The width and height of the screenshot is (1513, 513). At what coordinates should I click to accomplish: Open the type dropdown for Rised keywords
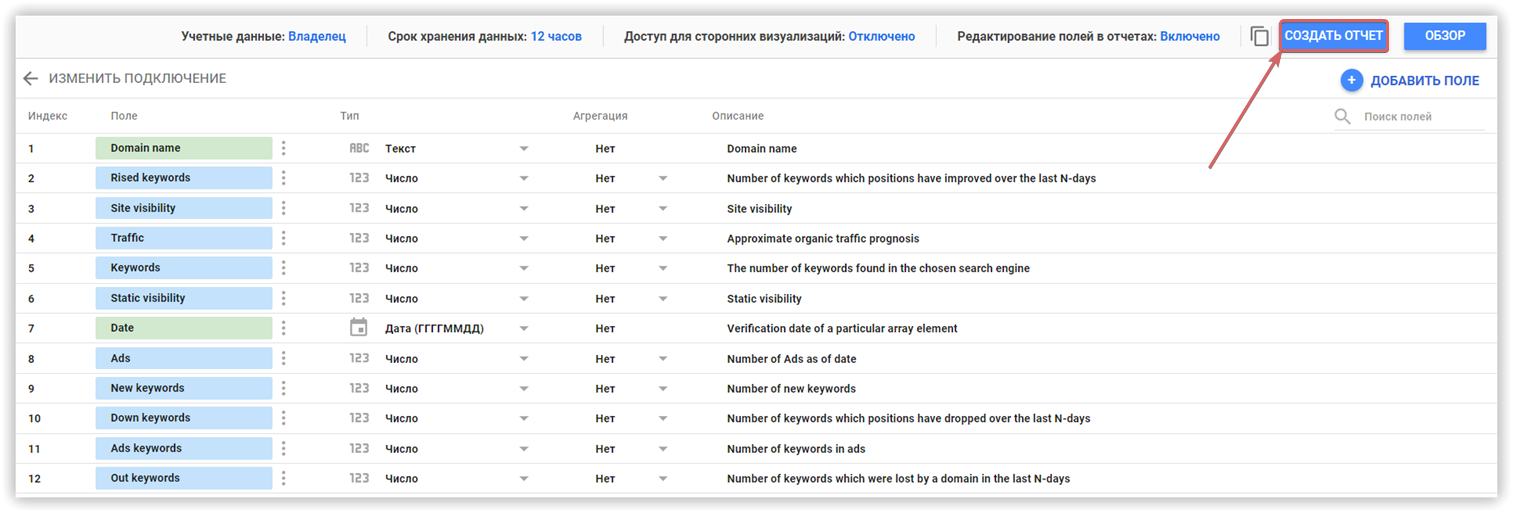click(524, 179)
